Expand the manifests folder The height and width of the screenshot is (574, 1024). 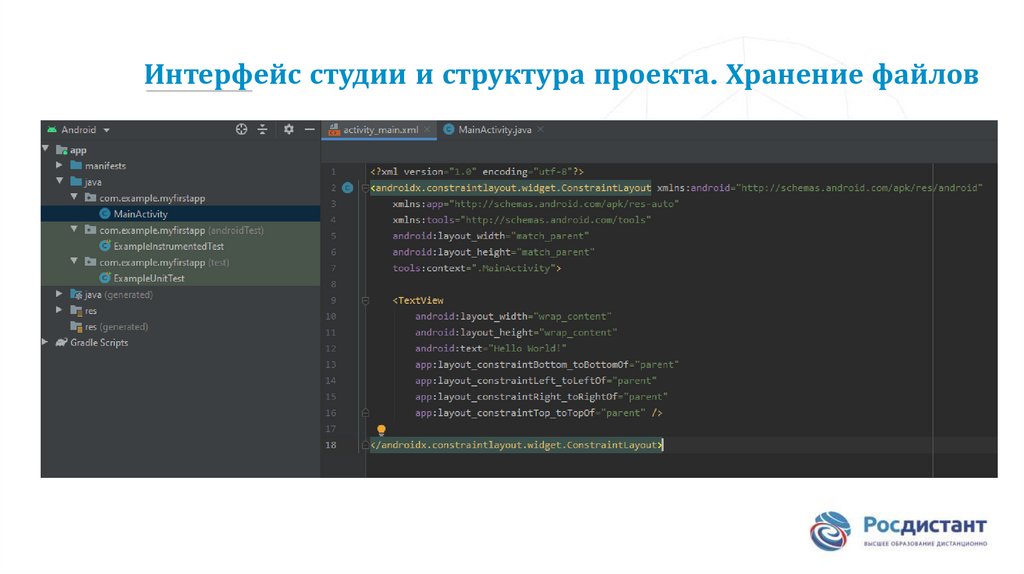coord(61,166)
